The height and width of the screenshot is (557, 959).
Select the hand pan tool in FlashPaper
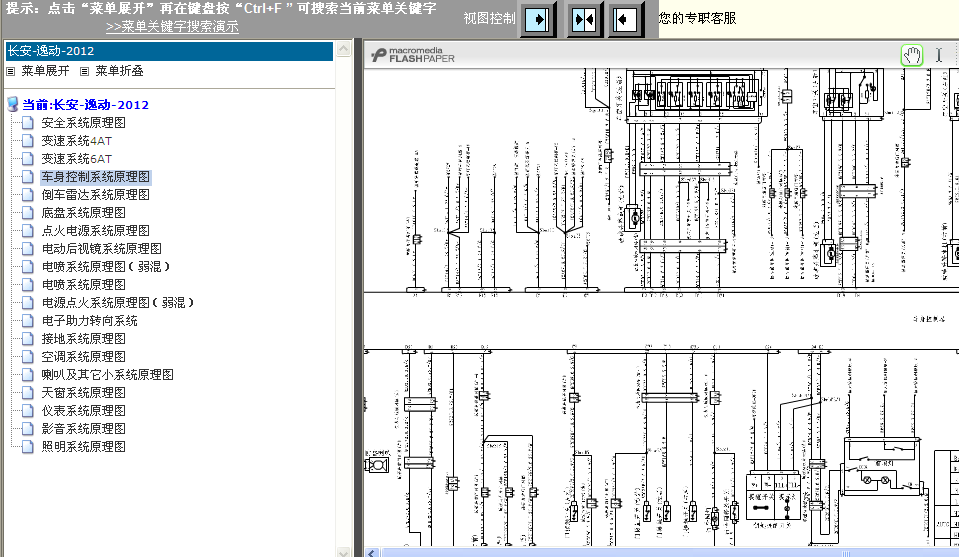[x=911, y=55]
